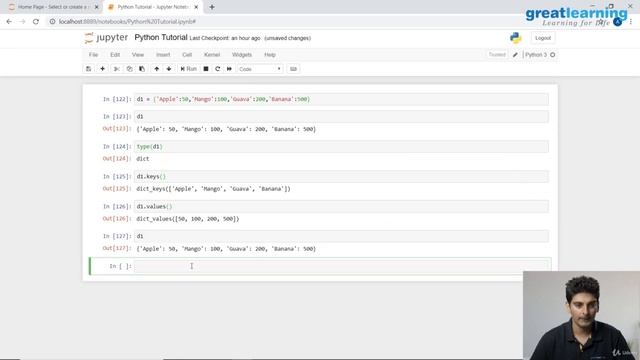Move the selected cell down
This screenshot has height=360, width=640.
(169, 69)
